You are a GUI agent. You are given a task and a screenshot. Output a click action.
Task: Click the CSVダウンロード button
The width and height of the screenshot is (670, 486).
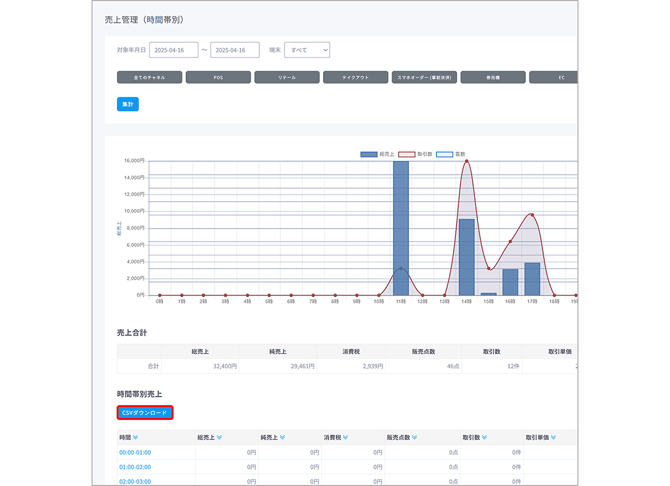(x=145, y=413)
